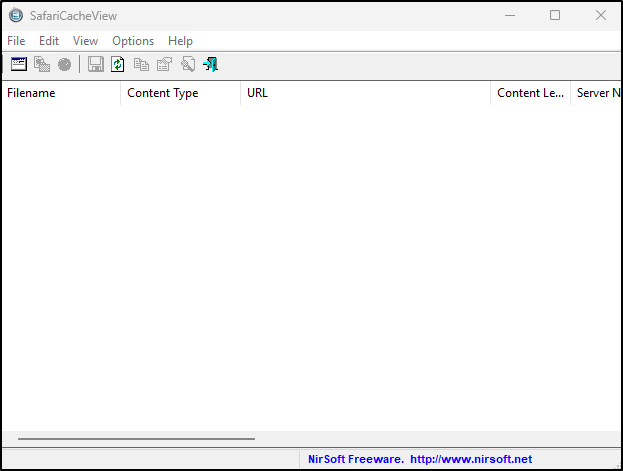Click the Properties toolbar icon
The width and height of the screenshot is (623, 471).
164,64
